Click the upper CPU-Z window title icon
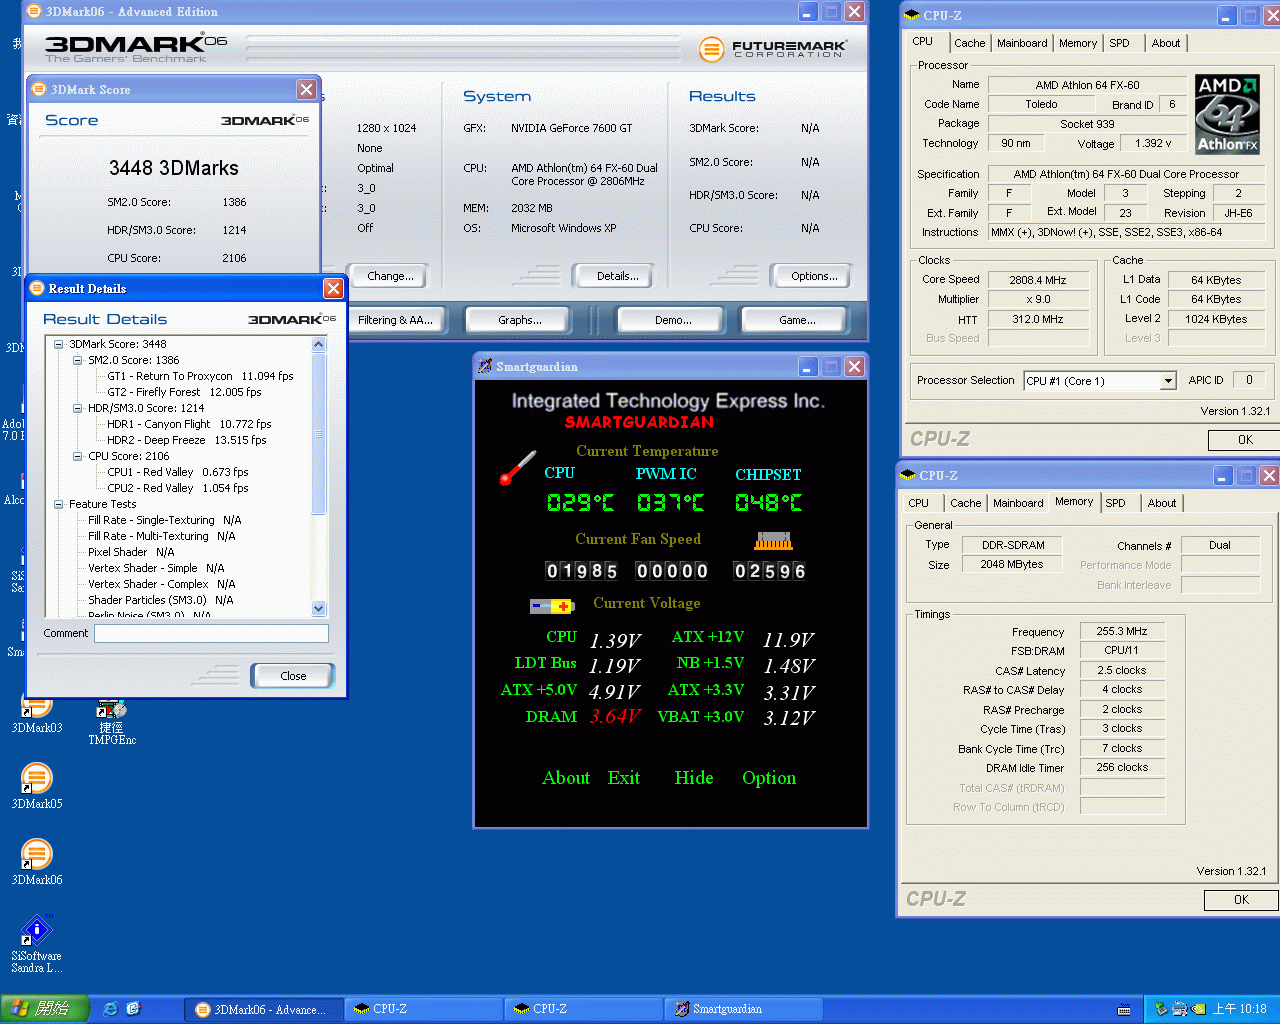The image size is (1280, 1024). click(x=911, y=15)
